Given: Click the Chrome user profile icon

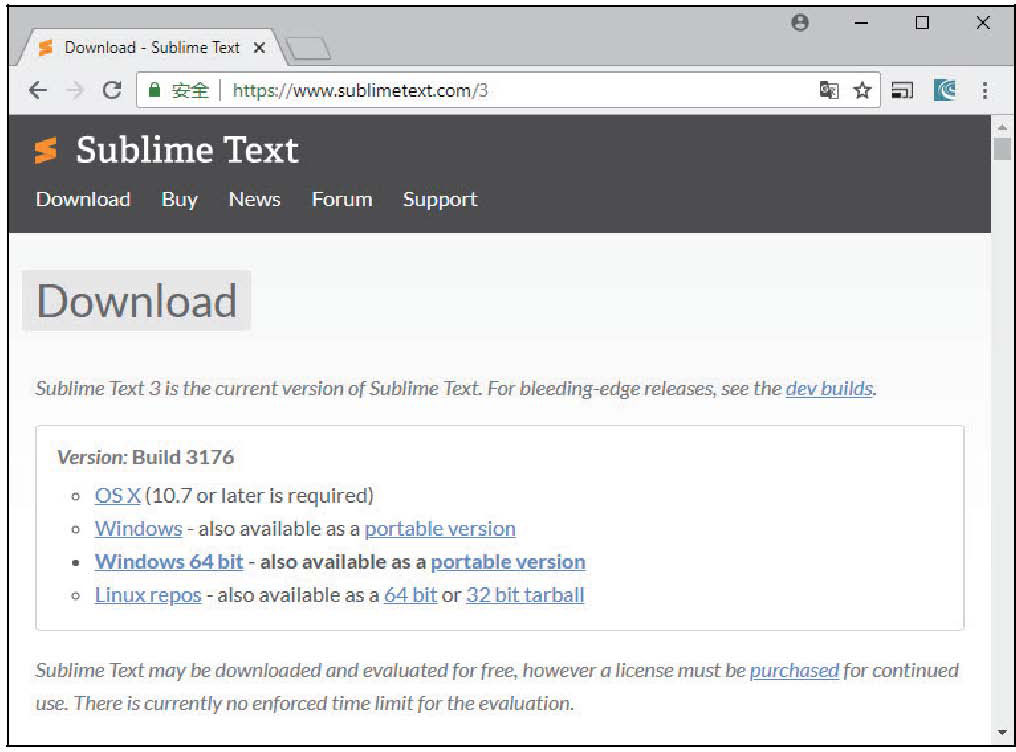Looking at the screenshot, I should tap(800, 23).
